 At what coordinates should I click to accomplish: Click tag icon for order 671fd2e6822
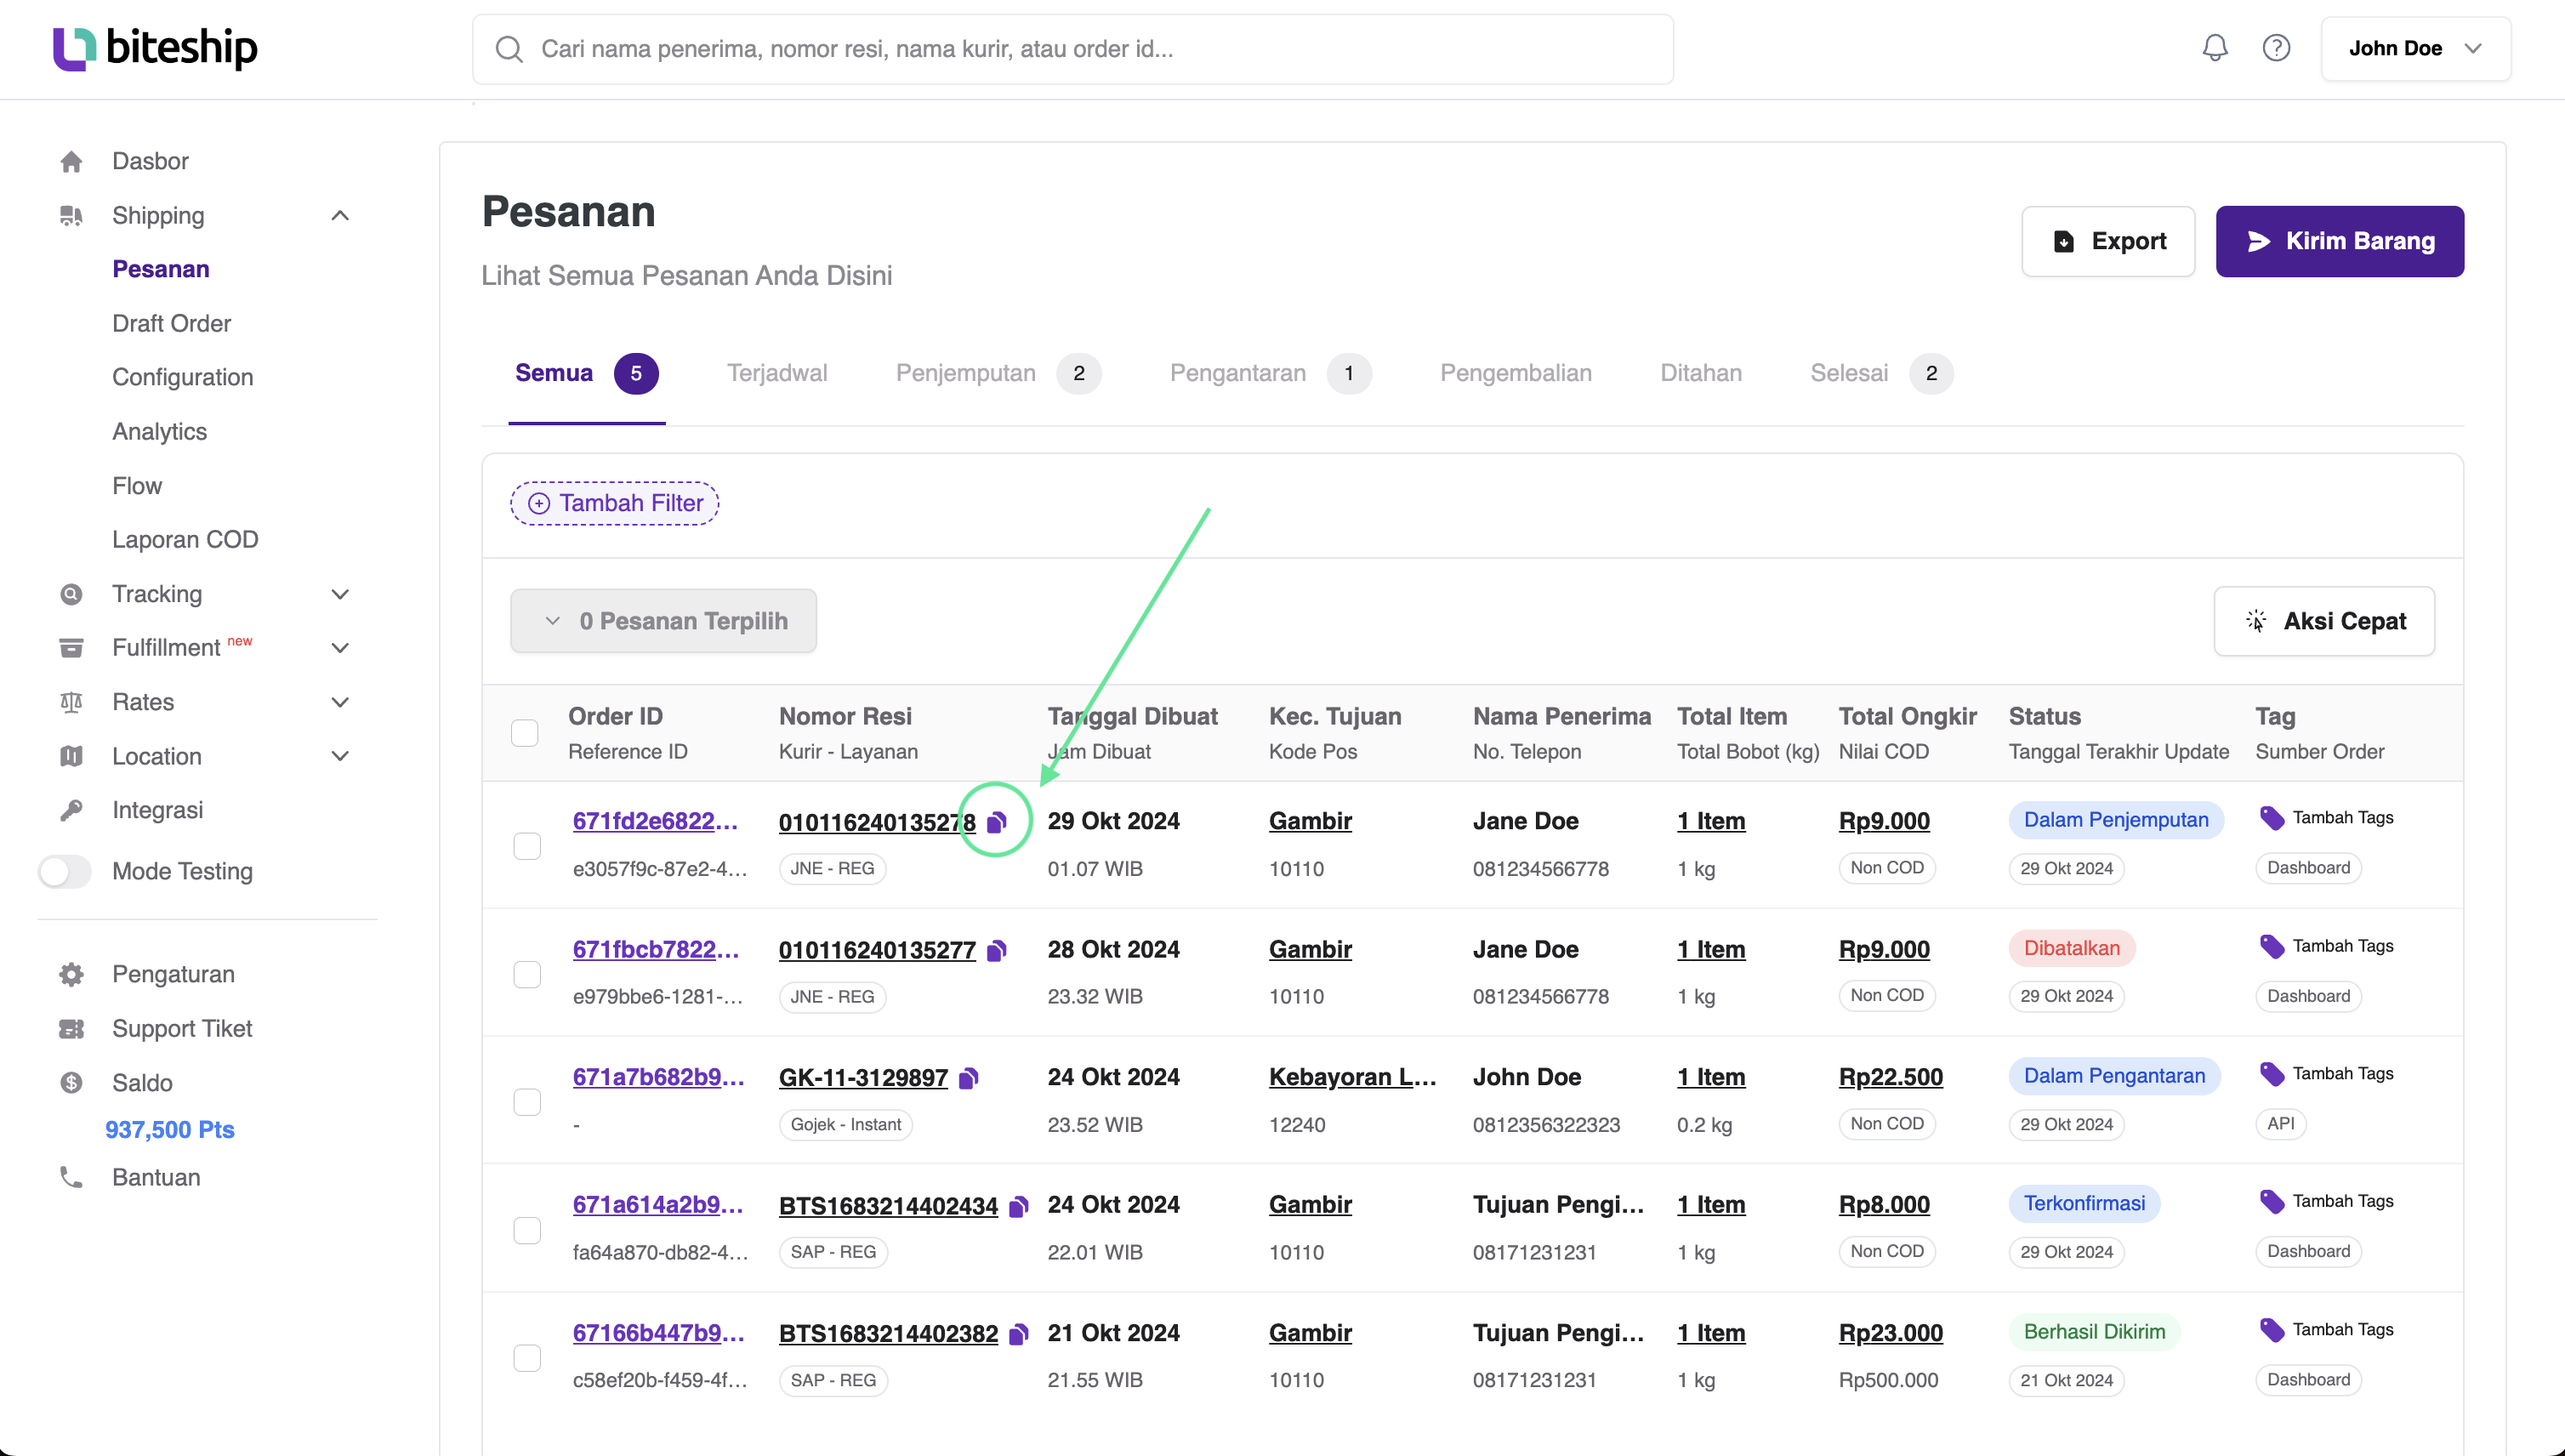click(2272, 818)
